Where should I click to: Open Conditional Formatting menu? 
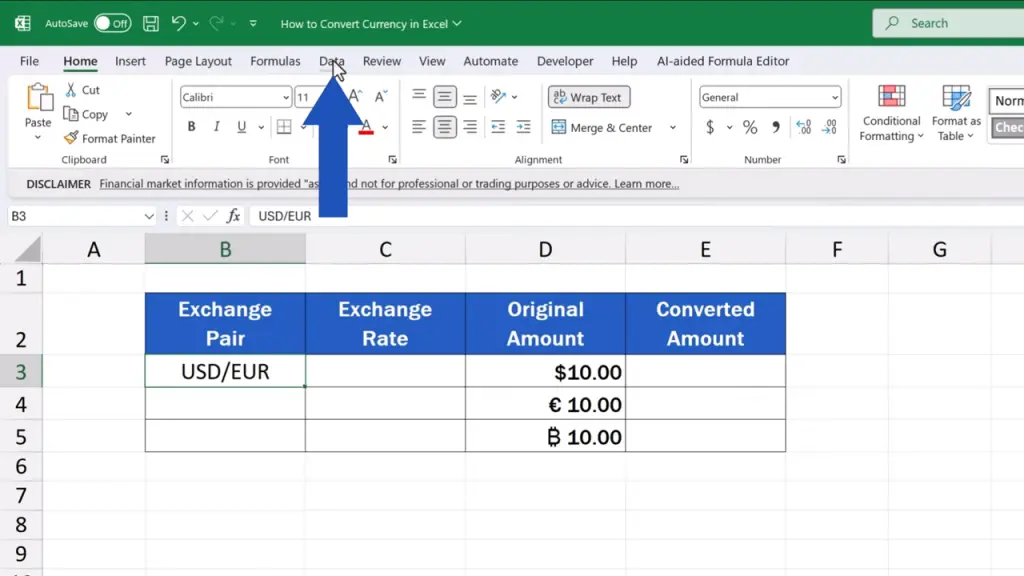[891, 113]
